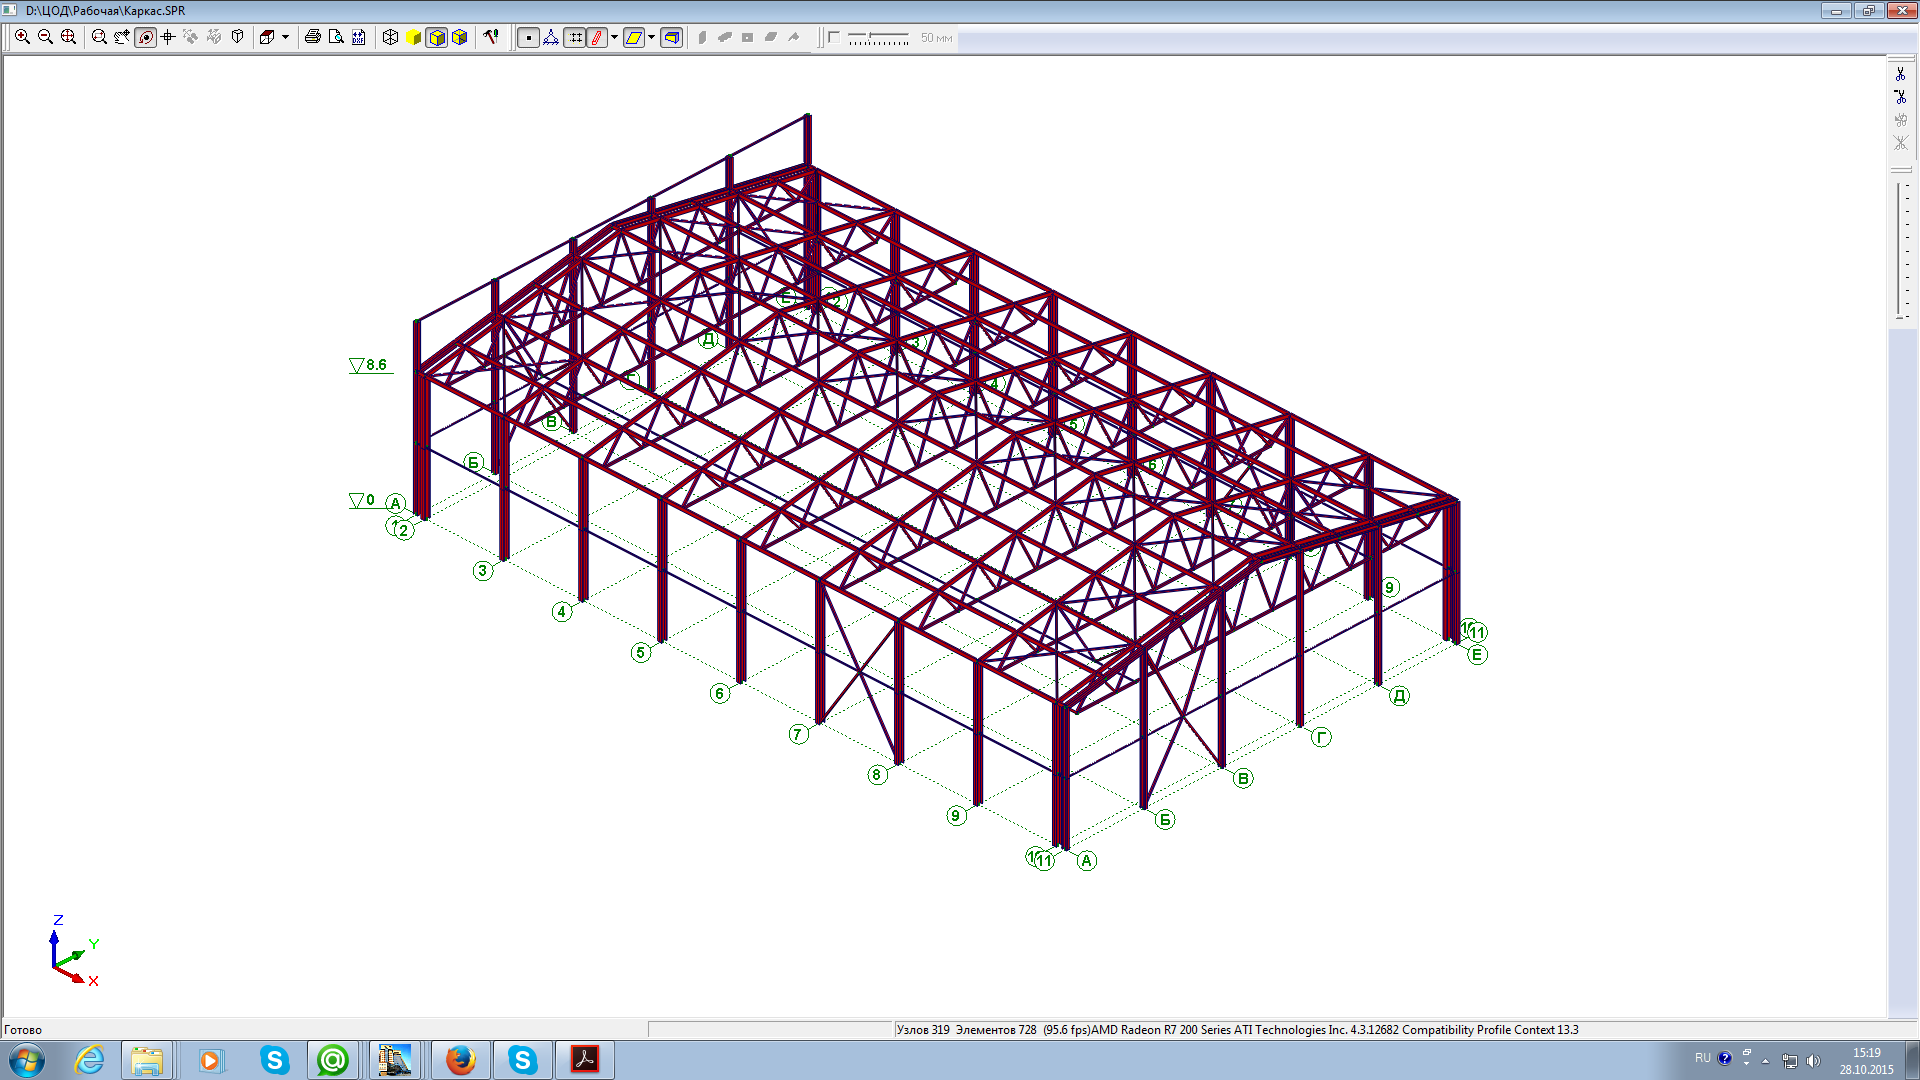Expand plate elements dropdown arrow
The width and height of the screenshot is (1920, 1080).
651,37
